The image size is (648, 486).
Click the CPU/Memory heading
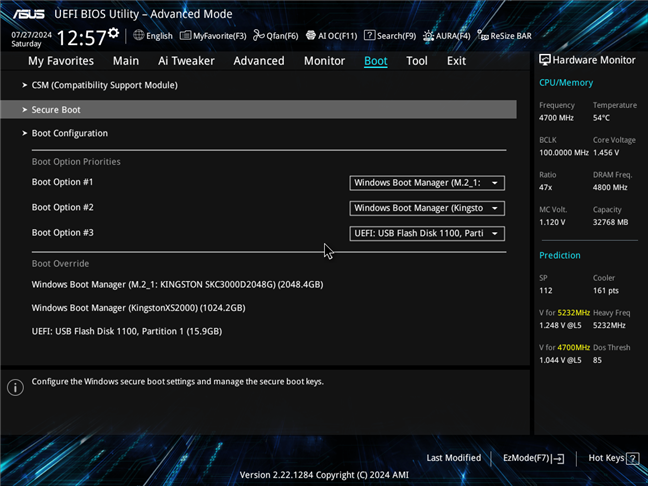coord(566,83)
